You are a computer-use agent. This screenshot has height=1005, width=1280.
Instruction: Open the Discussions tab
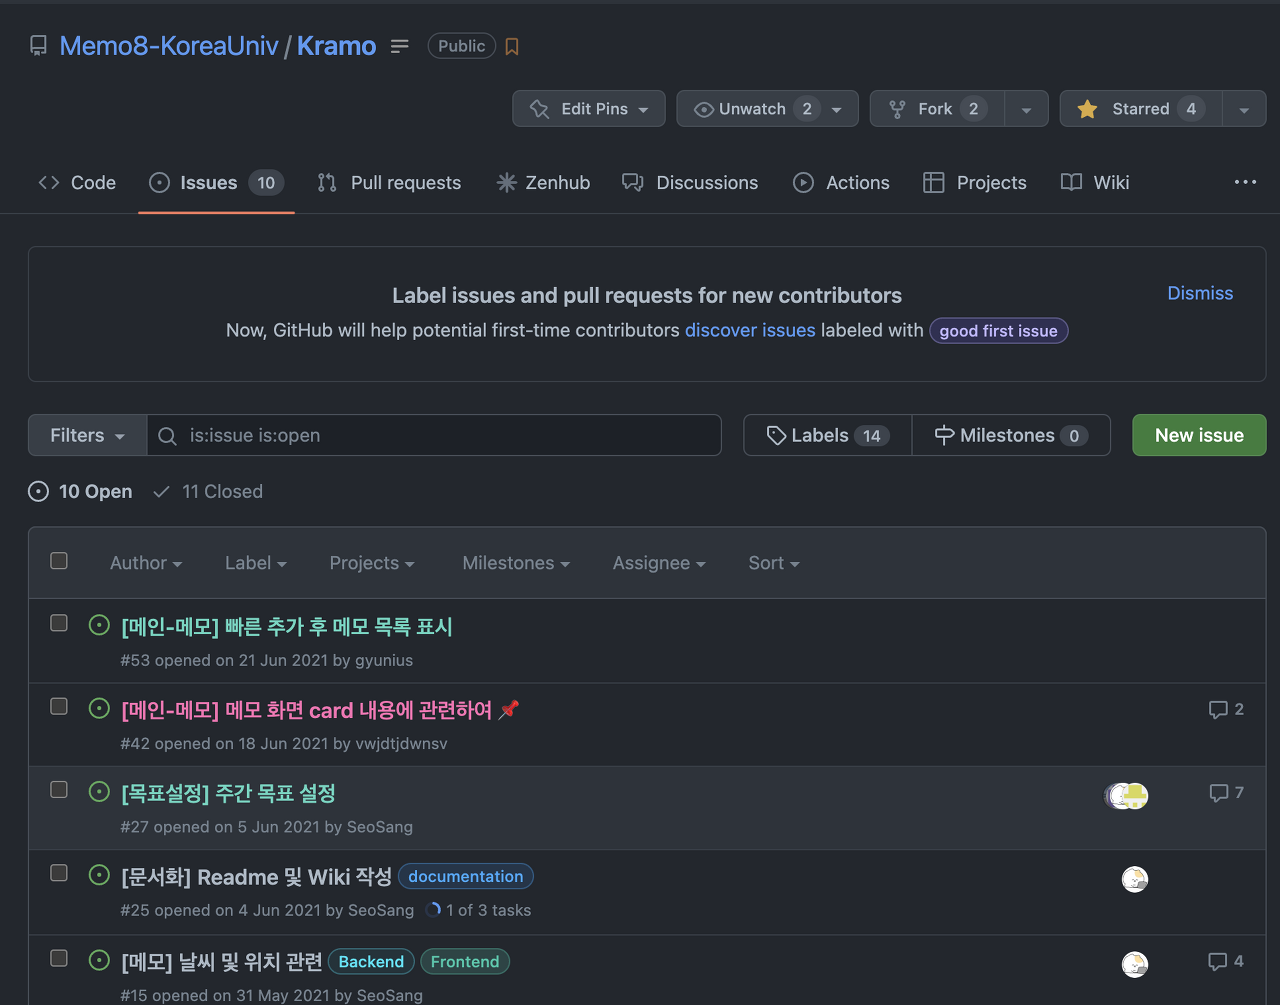coord(690,183)
